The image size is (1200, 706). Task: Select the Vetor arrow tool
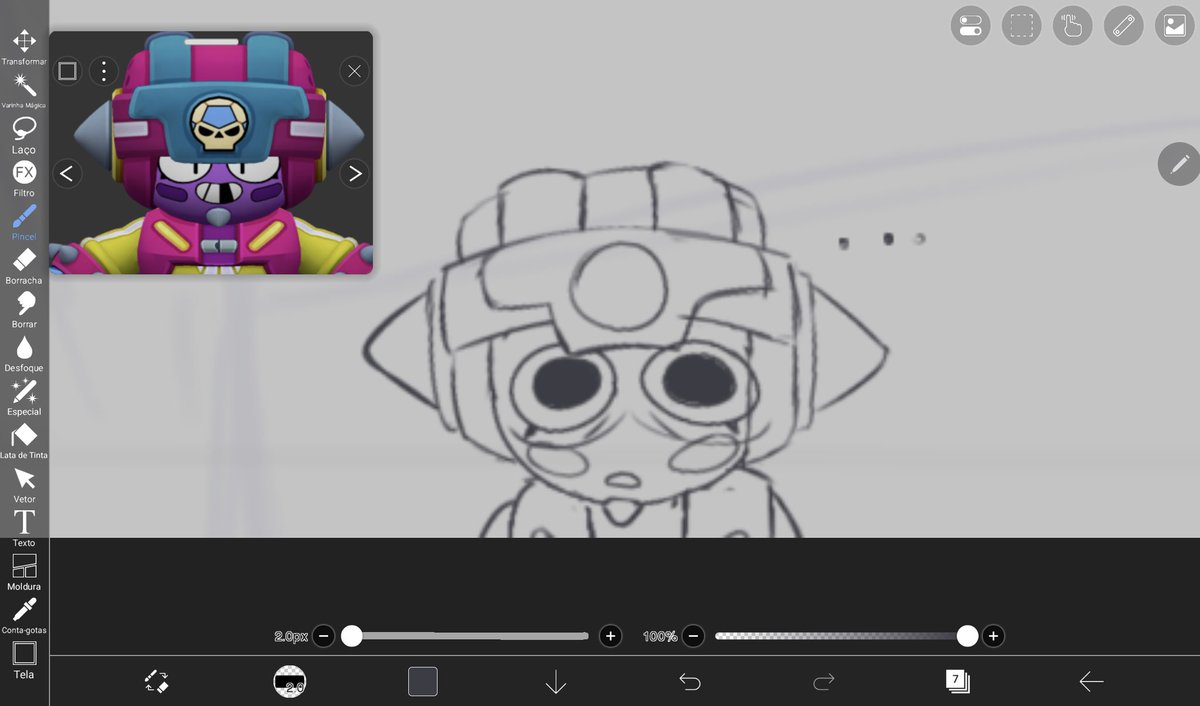pyautogui.click(x=24, y=484)
